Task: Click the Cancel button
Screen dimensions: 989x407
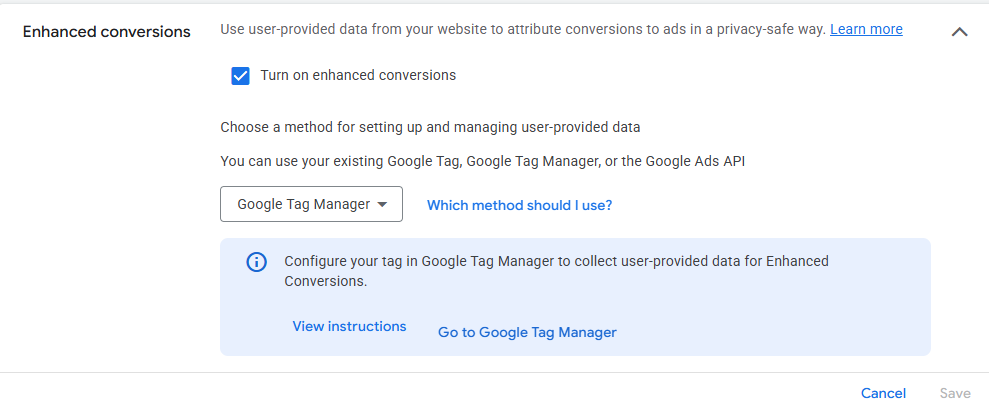Action: (x=883, y=393)
